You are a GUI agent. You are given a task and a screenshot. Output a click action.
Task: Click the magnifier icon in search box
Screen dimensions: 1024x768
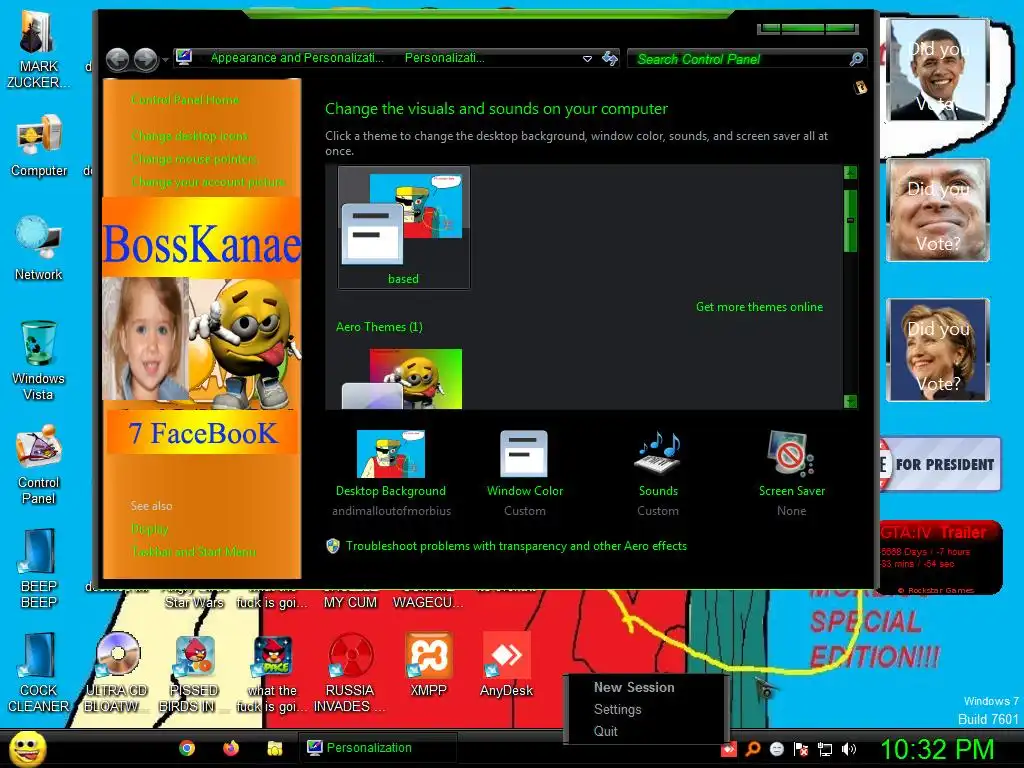pyautogui.click(x=856, y=59)
